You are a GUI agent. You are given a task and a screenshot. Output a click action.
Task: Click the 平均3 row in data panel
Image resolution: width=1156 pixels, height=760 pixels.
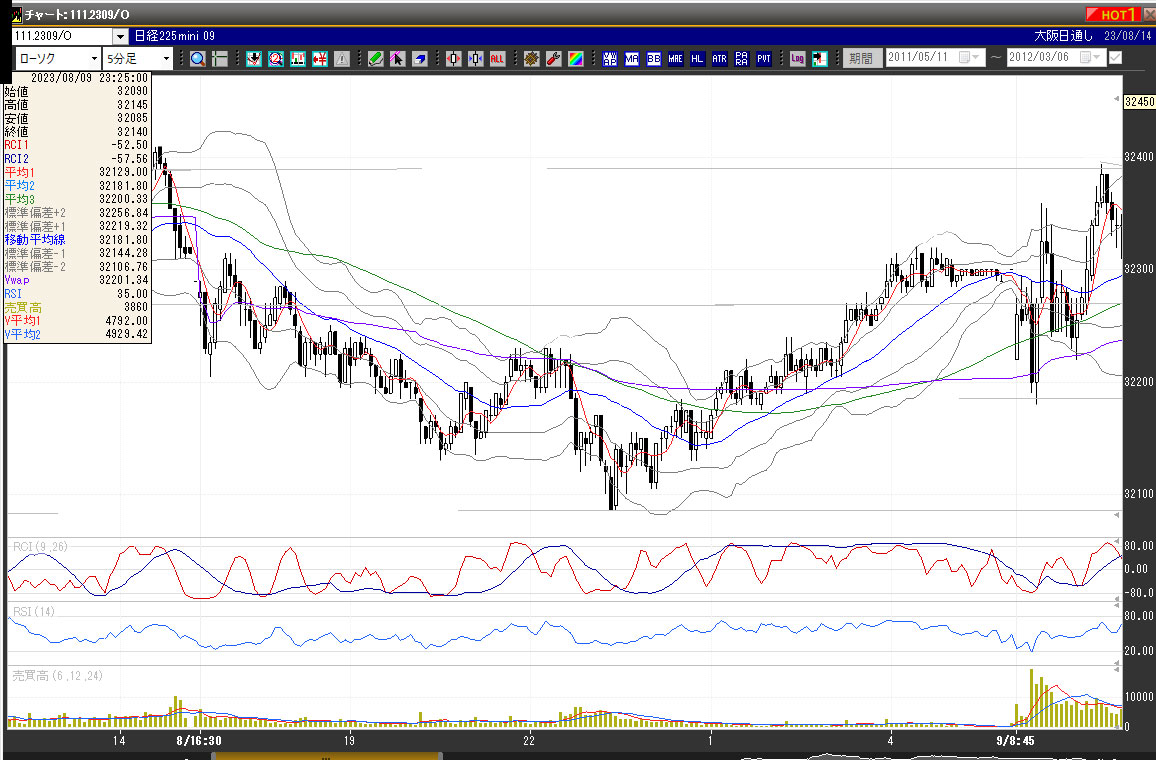(x=77, y=199)
